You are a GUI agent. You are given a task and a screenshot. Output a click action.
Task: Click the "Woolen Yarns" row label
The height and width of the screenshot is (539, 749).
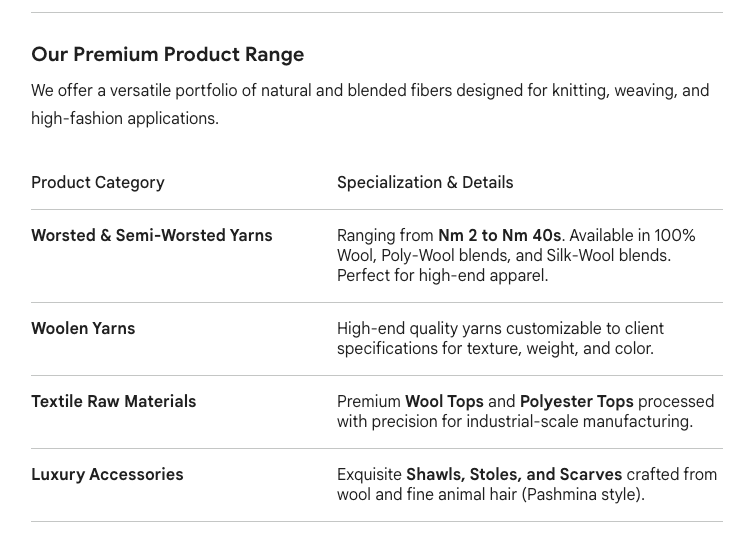click(83, 329)
